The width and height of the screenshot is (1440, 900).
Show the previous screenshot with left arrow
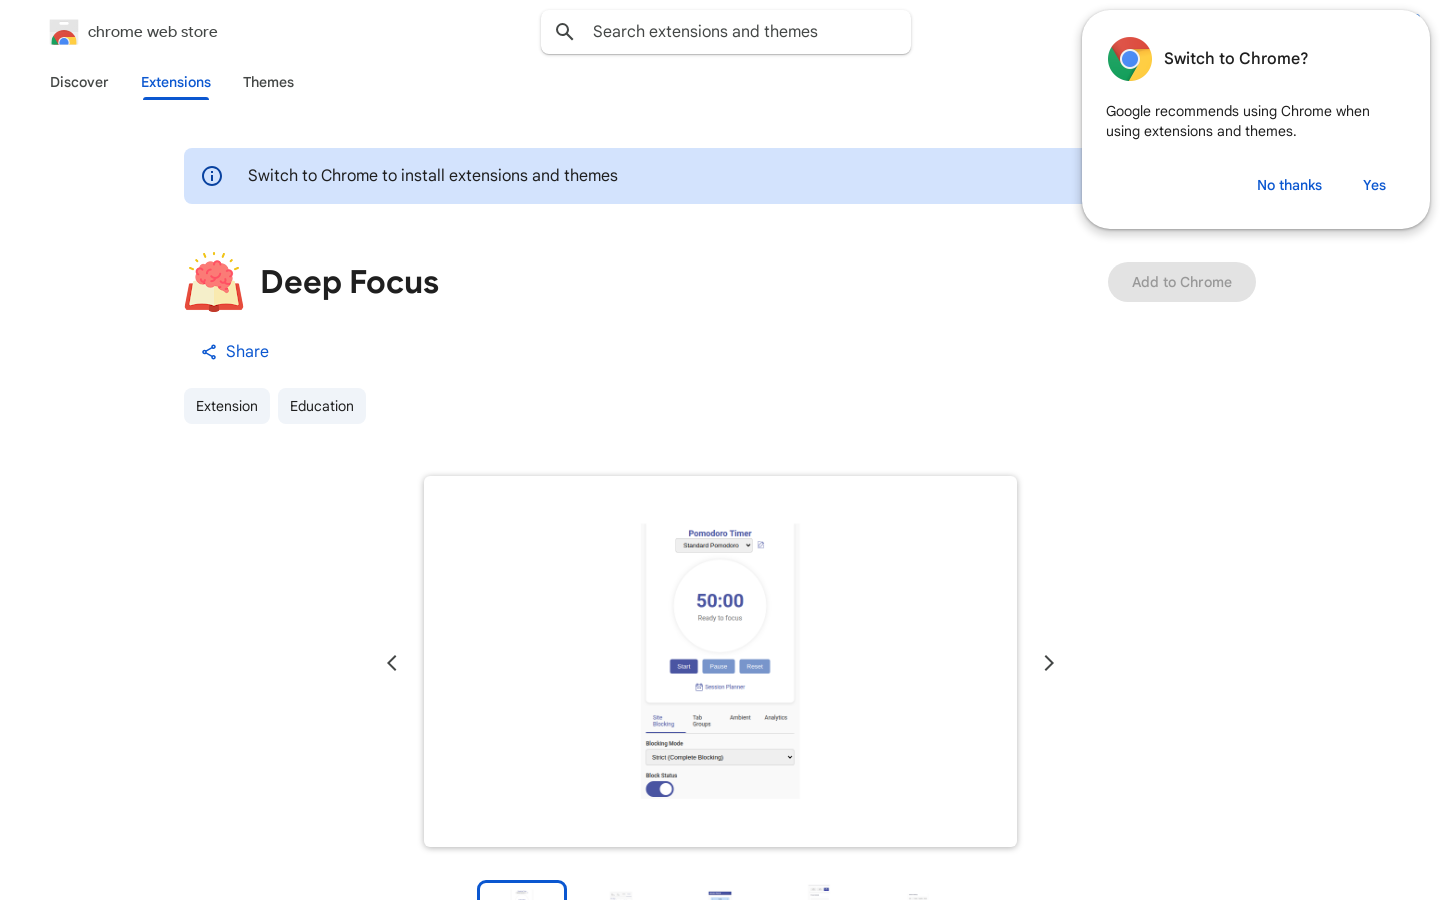click(392, 663)
